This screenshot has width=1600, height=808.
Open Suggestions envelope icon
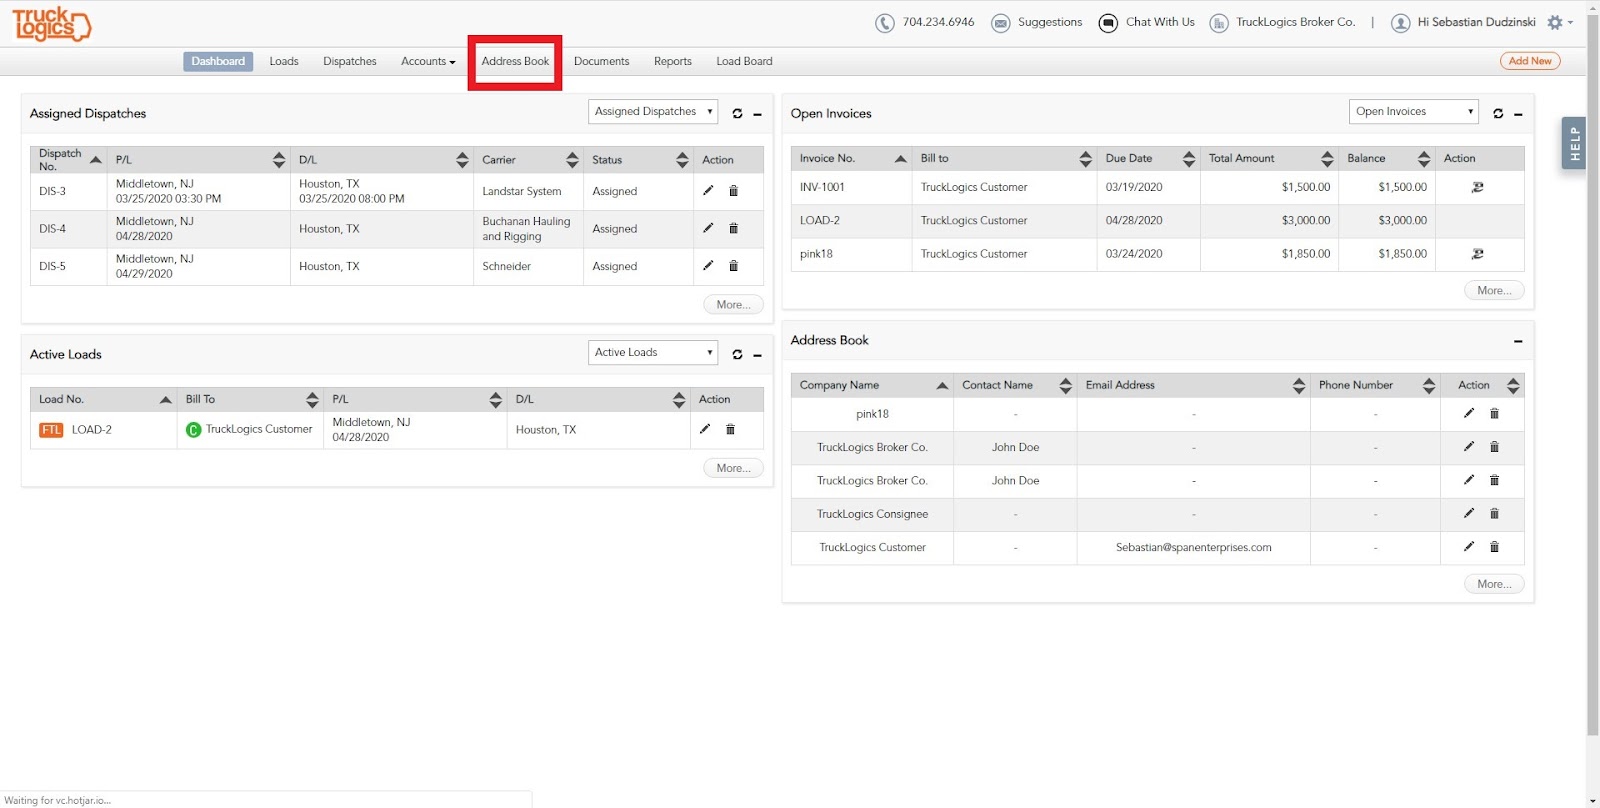[1000, 23]
